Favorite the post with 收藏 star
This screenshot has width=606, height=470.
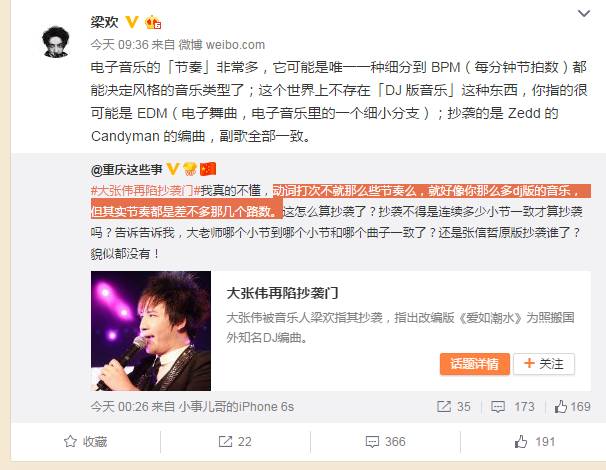click(x=85, y=441)
